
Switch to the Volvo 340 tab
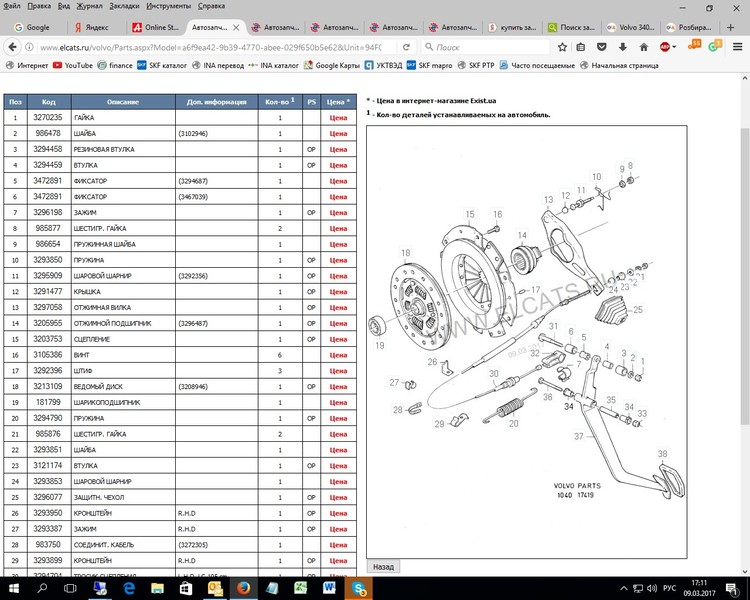tap(630, 27)
